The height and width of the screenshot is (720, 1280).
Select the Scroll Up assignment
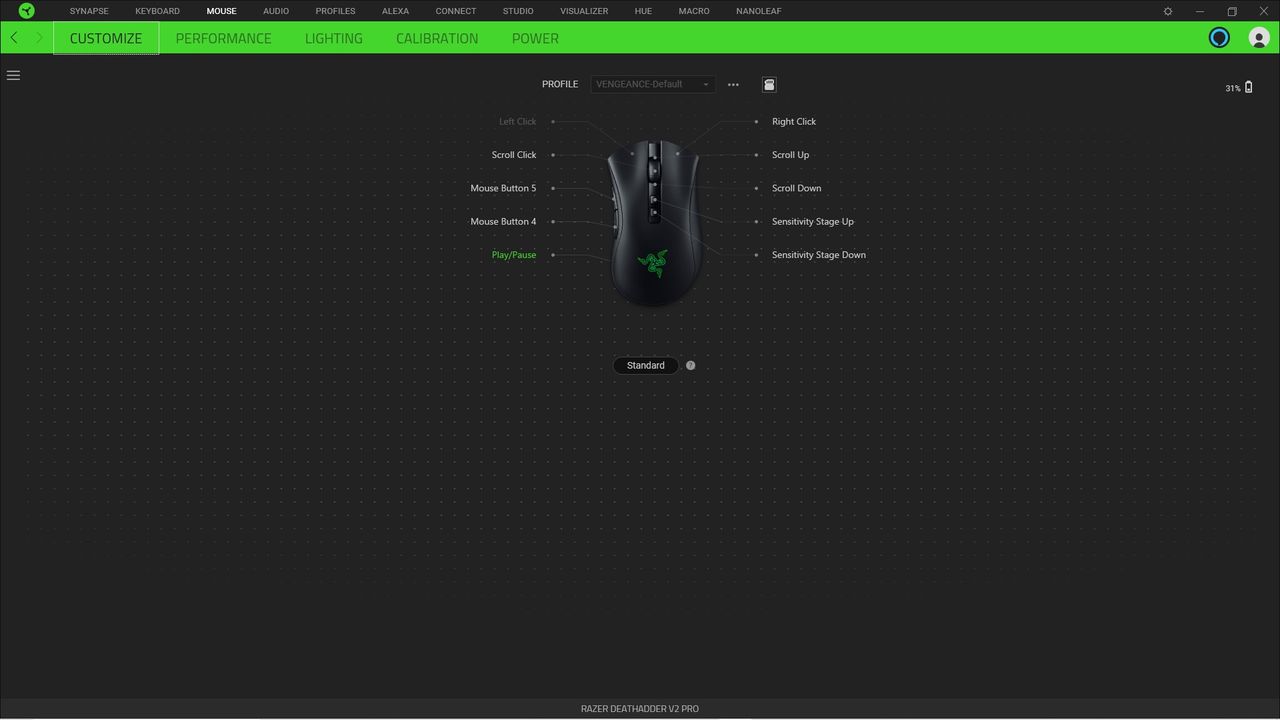[790, 155]
